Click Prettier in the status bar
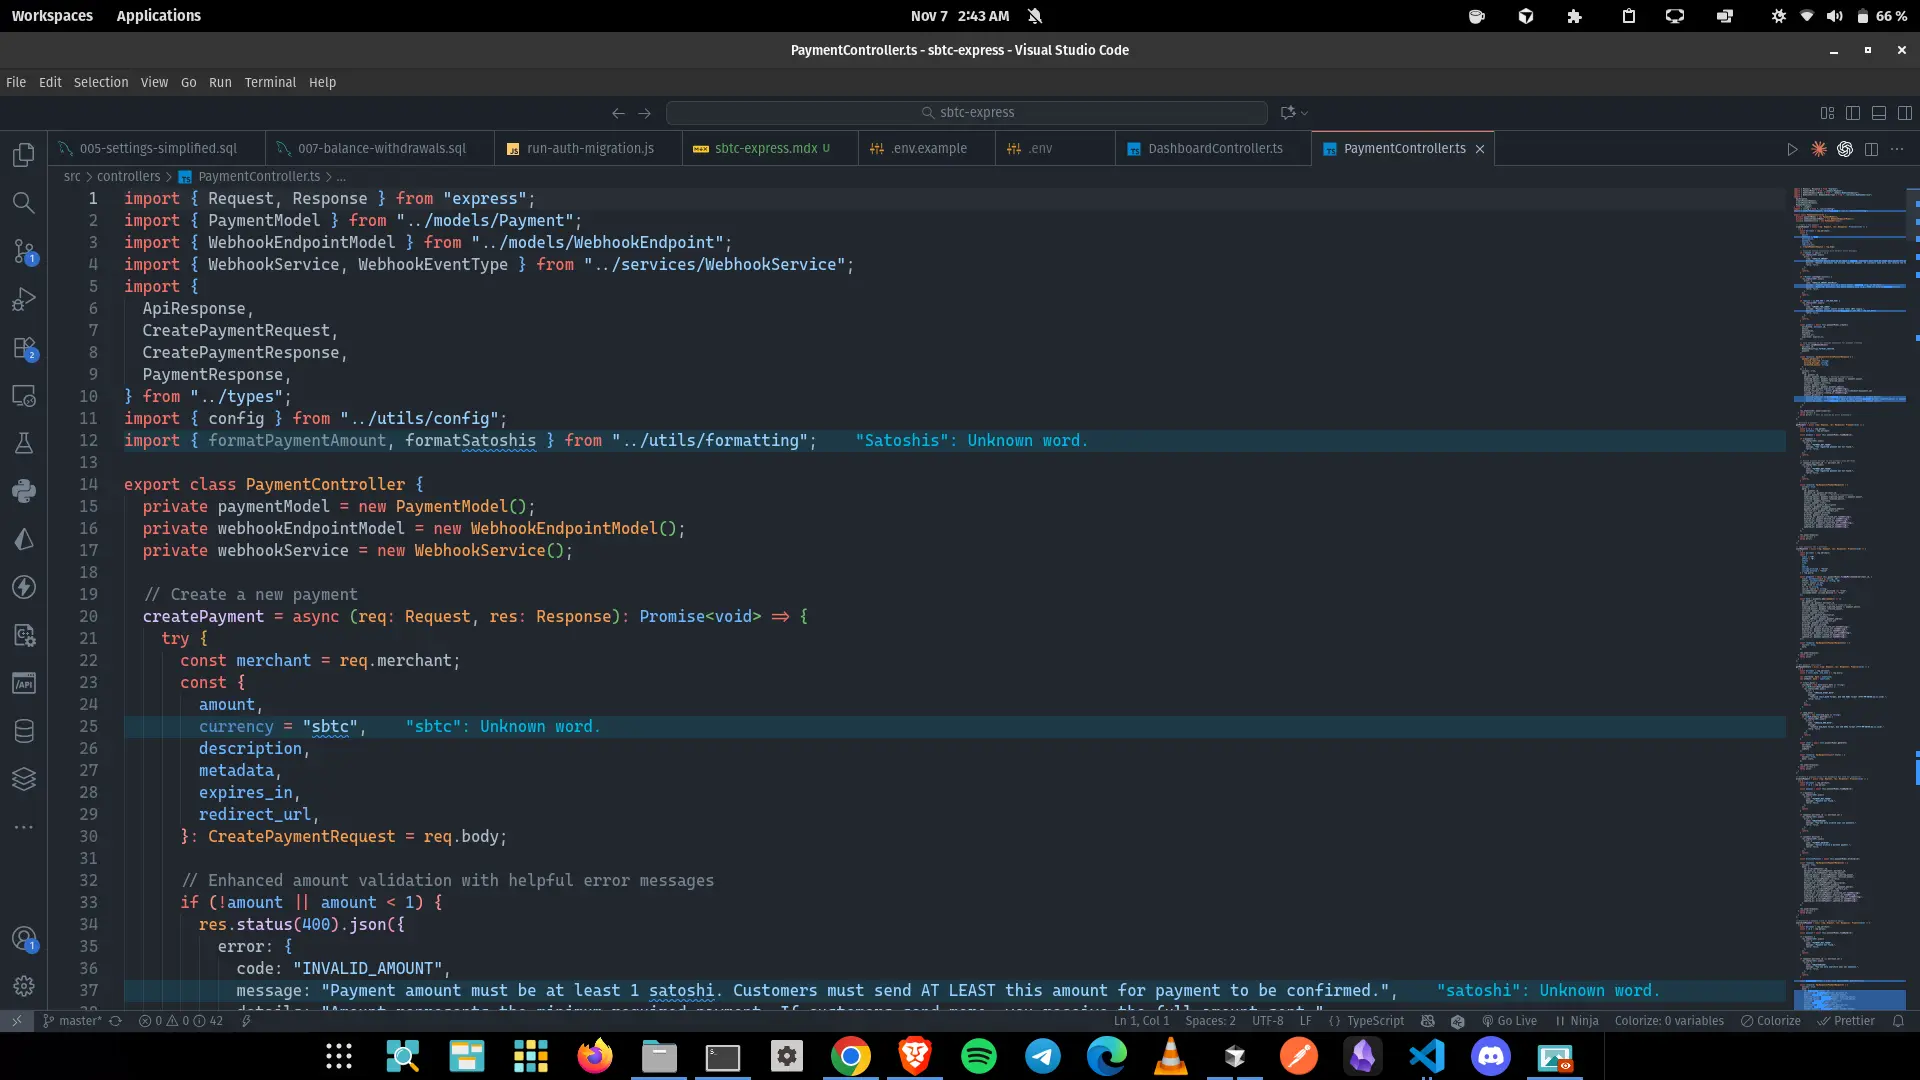1920x1080 pixels. point(1847,1021)
